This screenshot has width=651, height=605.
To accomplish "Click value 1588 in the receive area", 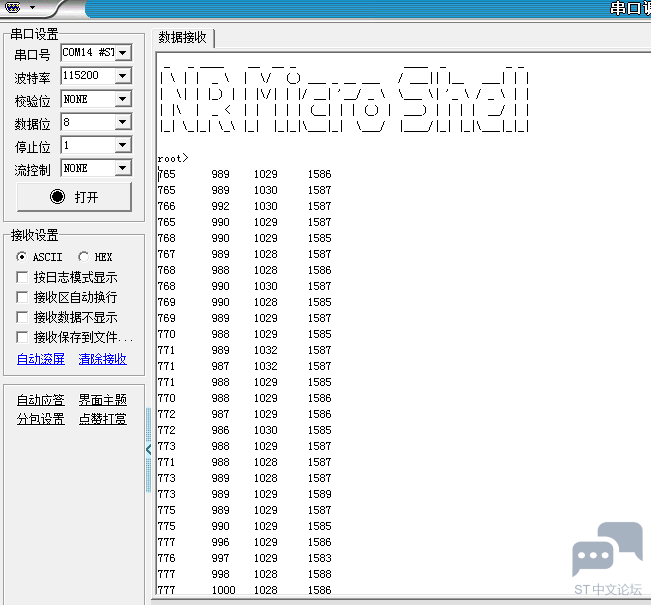I will (x=320, y=574).
